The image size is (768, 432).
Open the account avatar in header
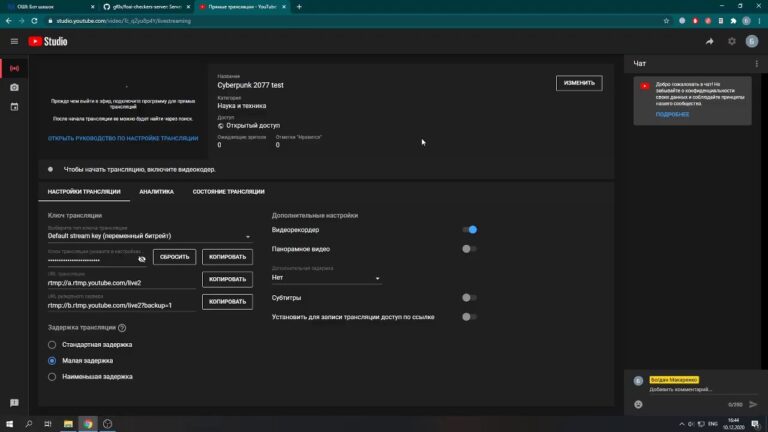[x=752, y=42]
